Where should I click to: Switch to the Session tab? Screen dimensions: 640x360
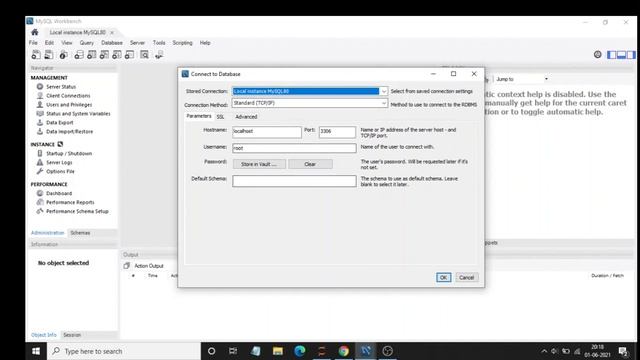coord(72,335)
